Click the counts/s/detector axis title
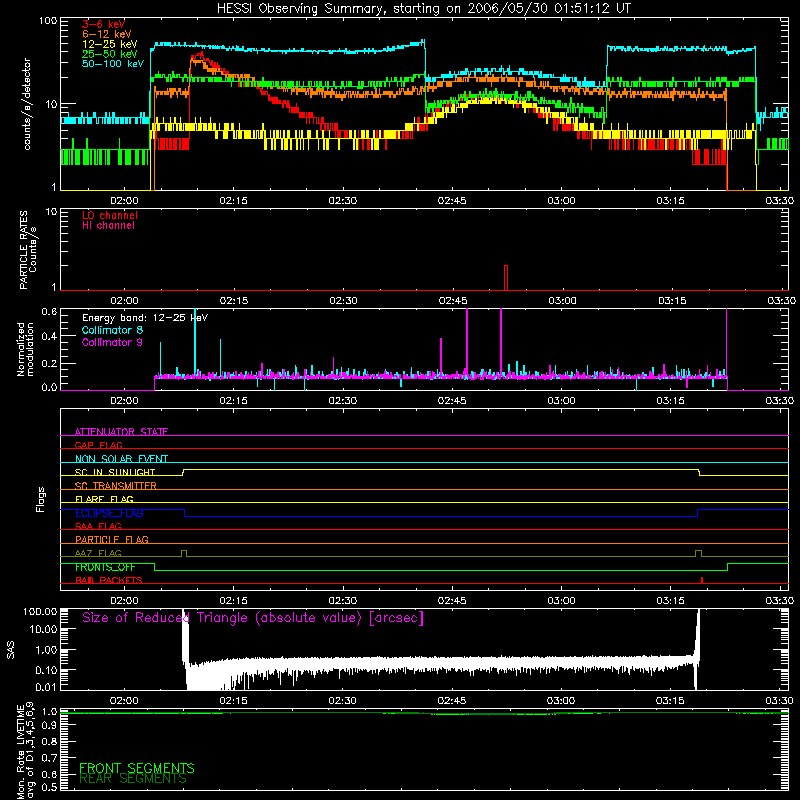Screen dimensions: 800x800 coord(27,104)
